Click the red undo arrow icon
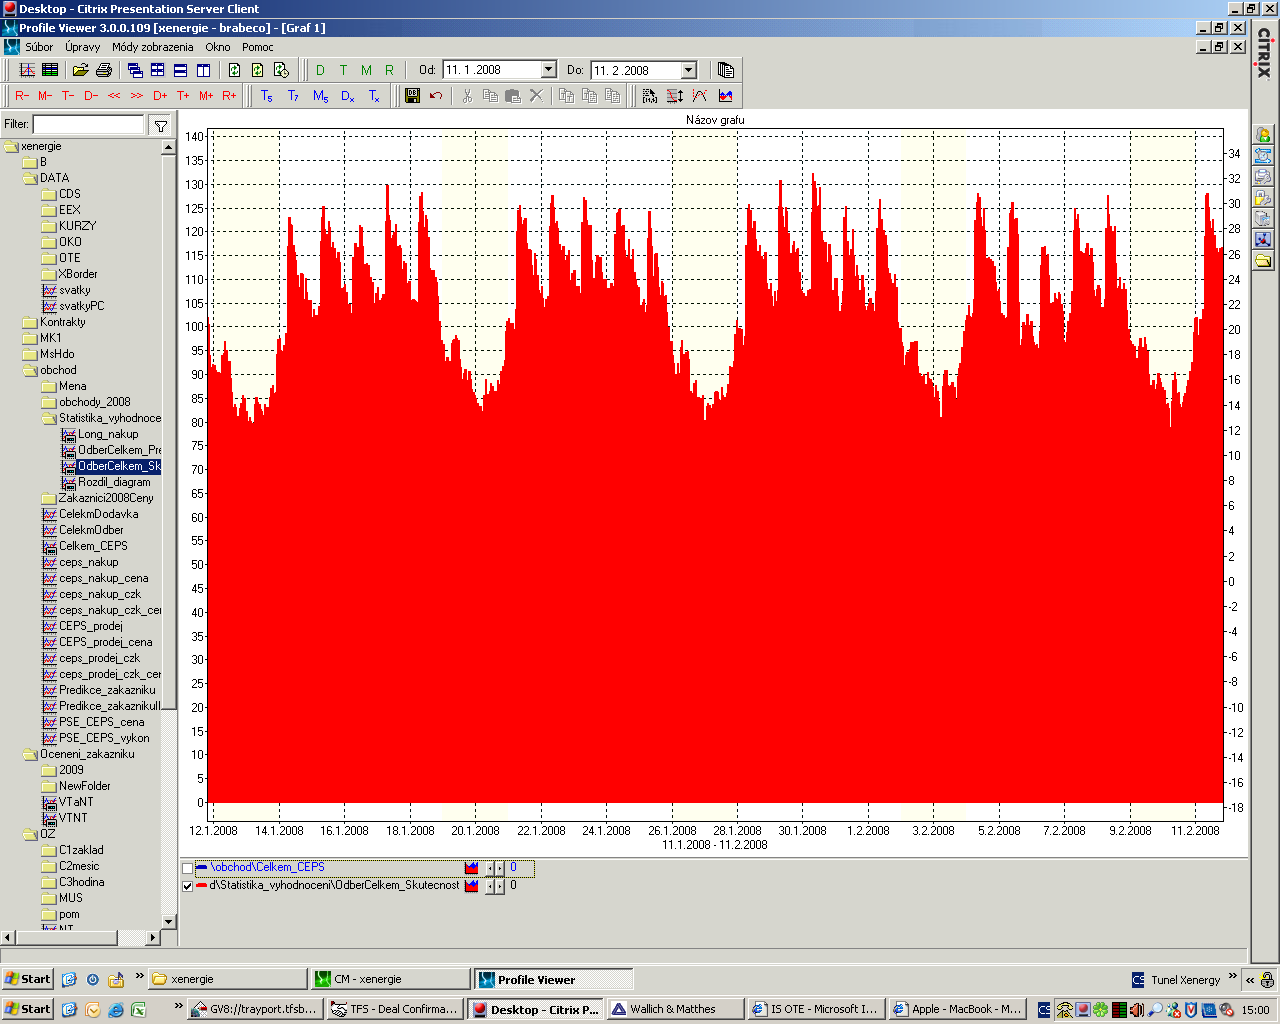Viewport: 1280px width, 1024px height. point(435,96)
